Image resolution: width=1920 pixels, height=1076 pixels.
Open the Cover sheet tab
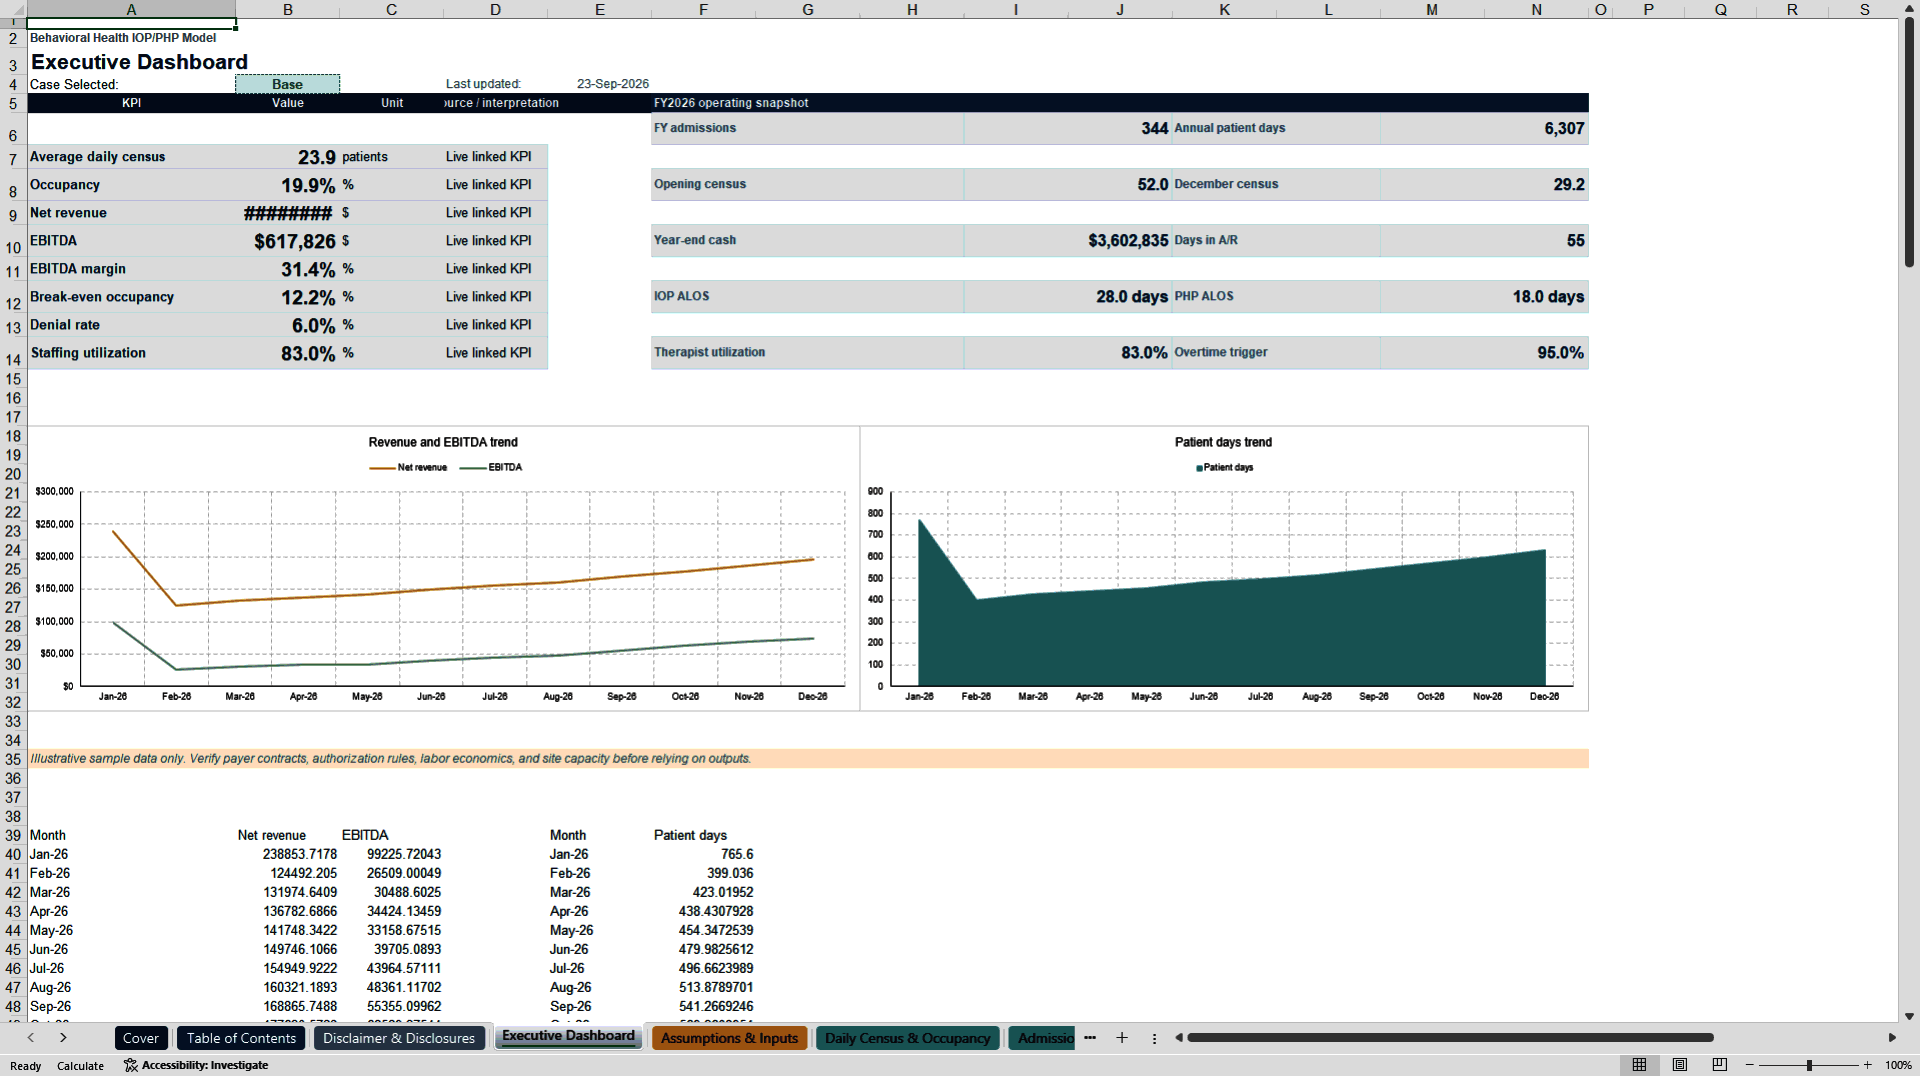click(x=140, y=1038)
